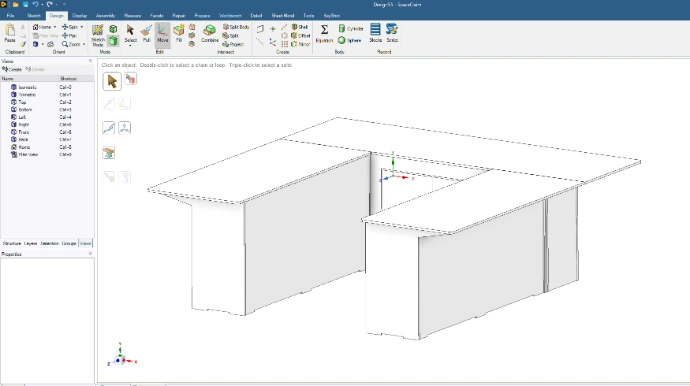
Task: Enable 3D mode green cube icon
Action: 113,41
